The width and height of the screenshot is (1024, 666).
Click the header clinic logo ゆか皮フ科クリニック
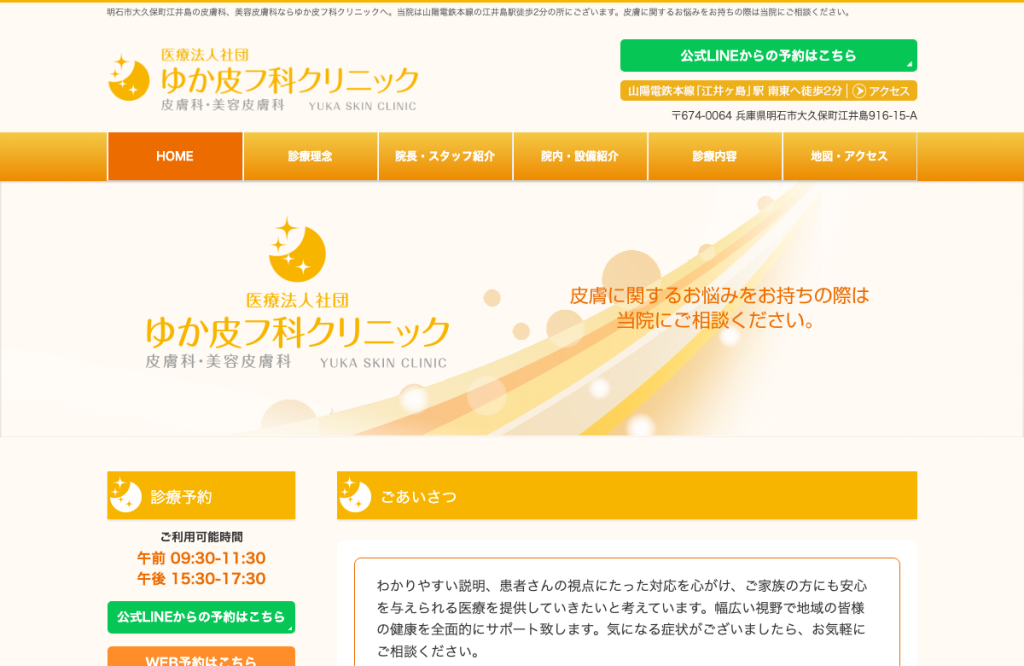pos(263,80)
